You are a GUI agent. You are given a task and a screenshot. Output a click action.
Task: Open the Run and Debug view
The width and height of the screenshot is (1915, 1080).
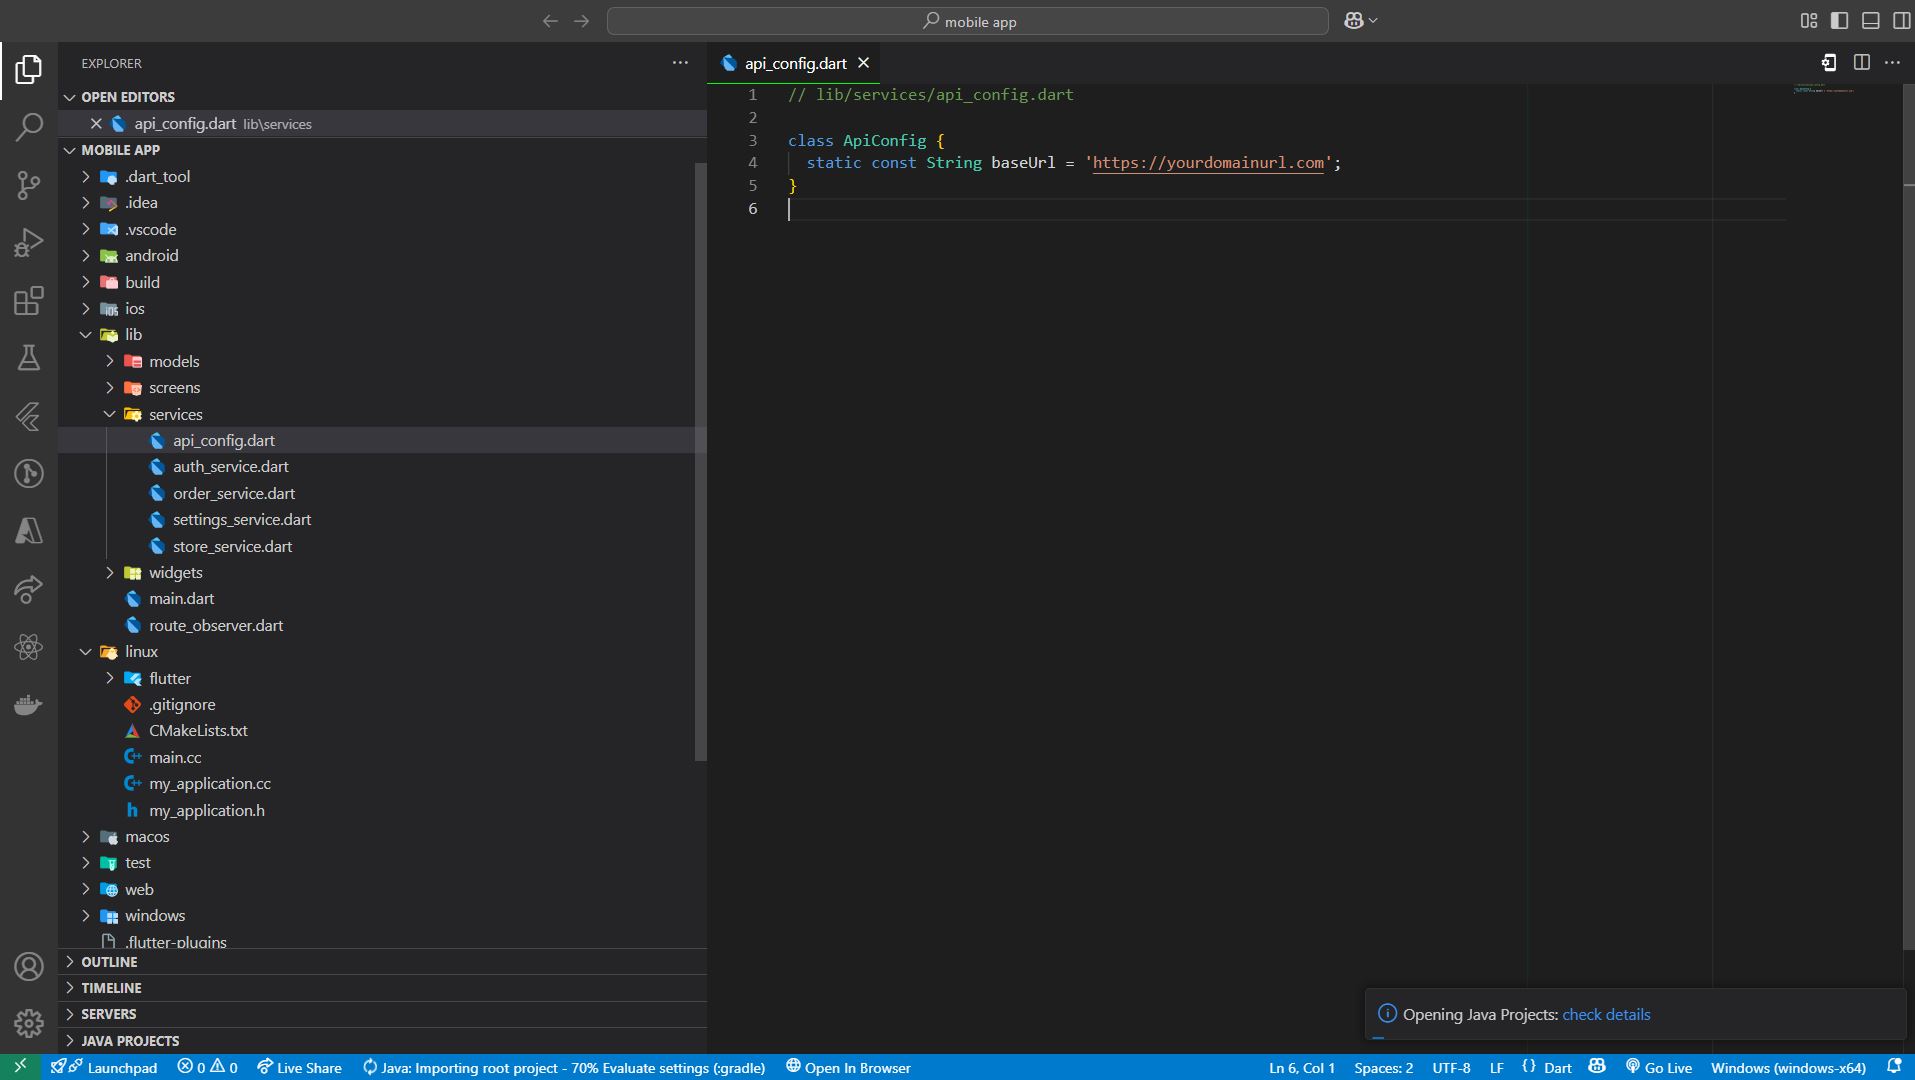(x=29, y=243)
